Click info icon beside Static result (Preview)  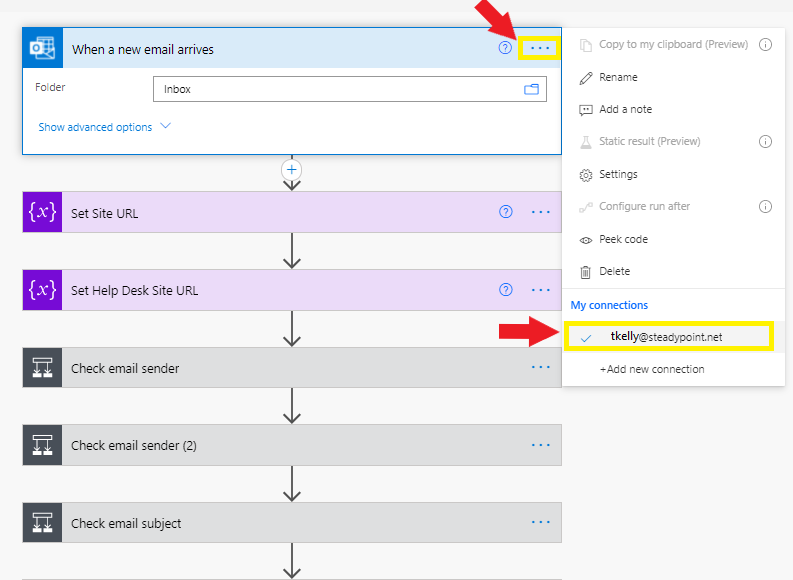765,142
